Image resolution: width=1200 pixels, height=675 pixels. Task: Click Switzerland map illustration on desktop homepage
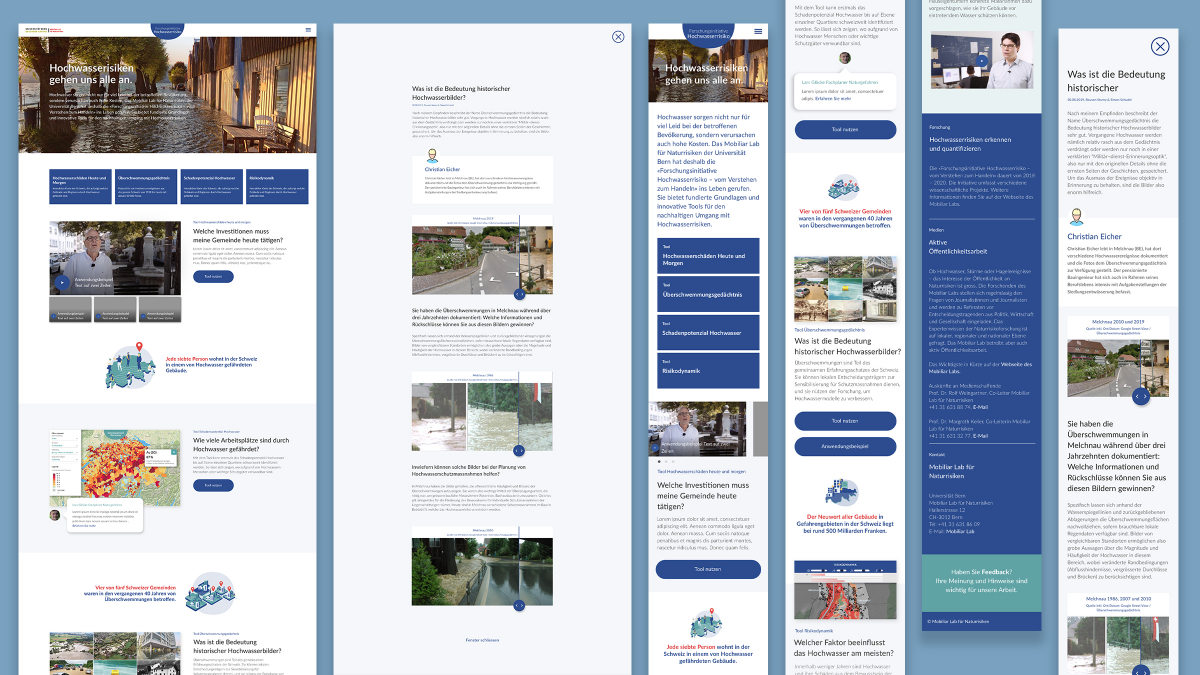[x=131, y=367]
